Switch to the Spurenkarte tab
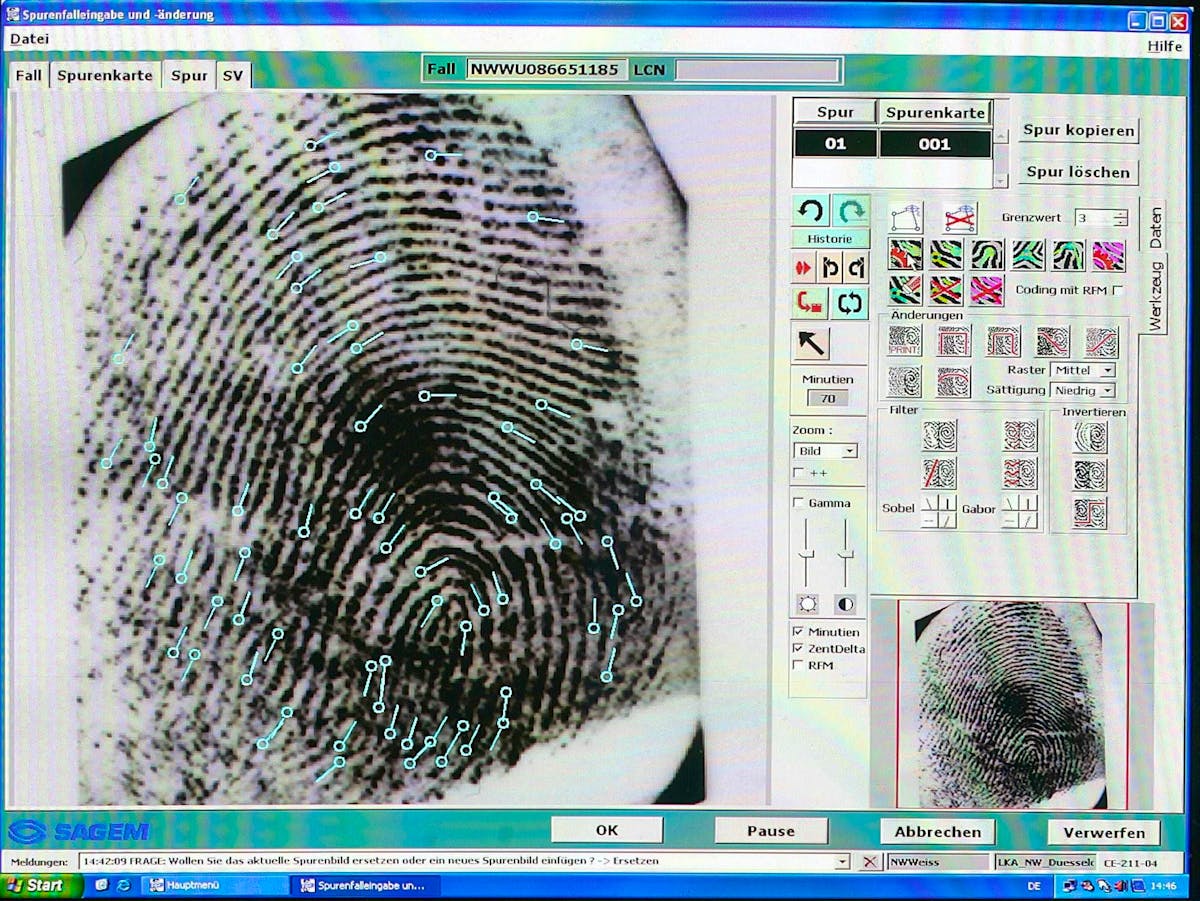1200x901 pixels. coord(105,76)
